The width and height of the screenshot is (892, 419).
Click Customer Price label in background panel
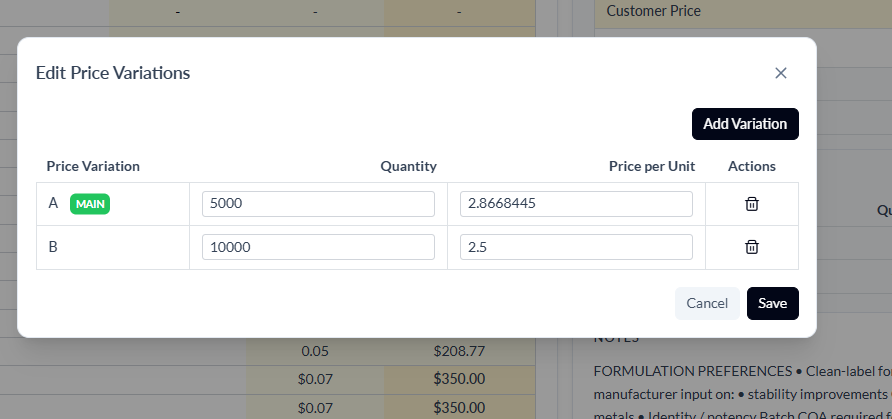coord(653,11)
